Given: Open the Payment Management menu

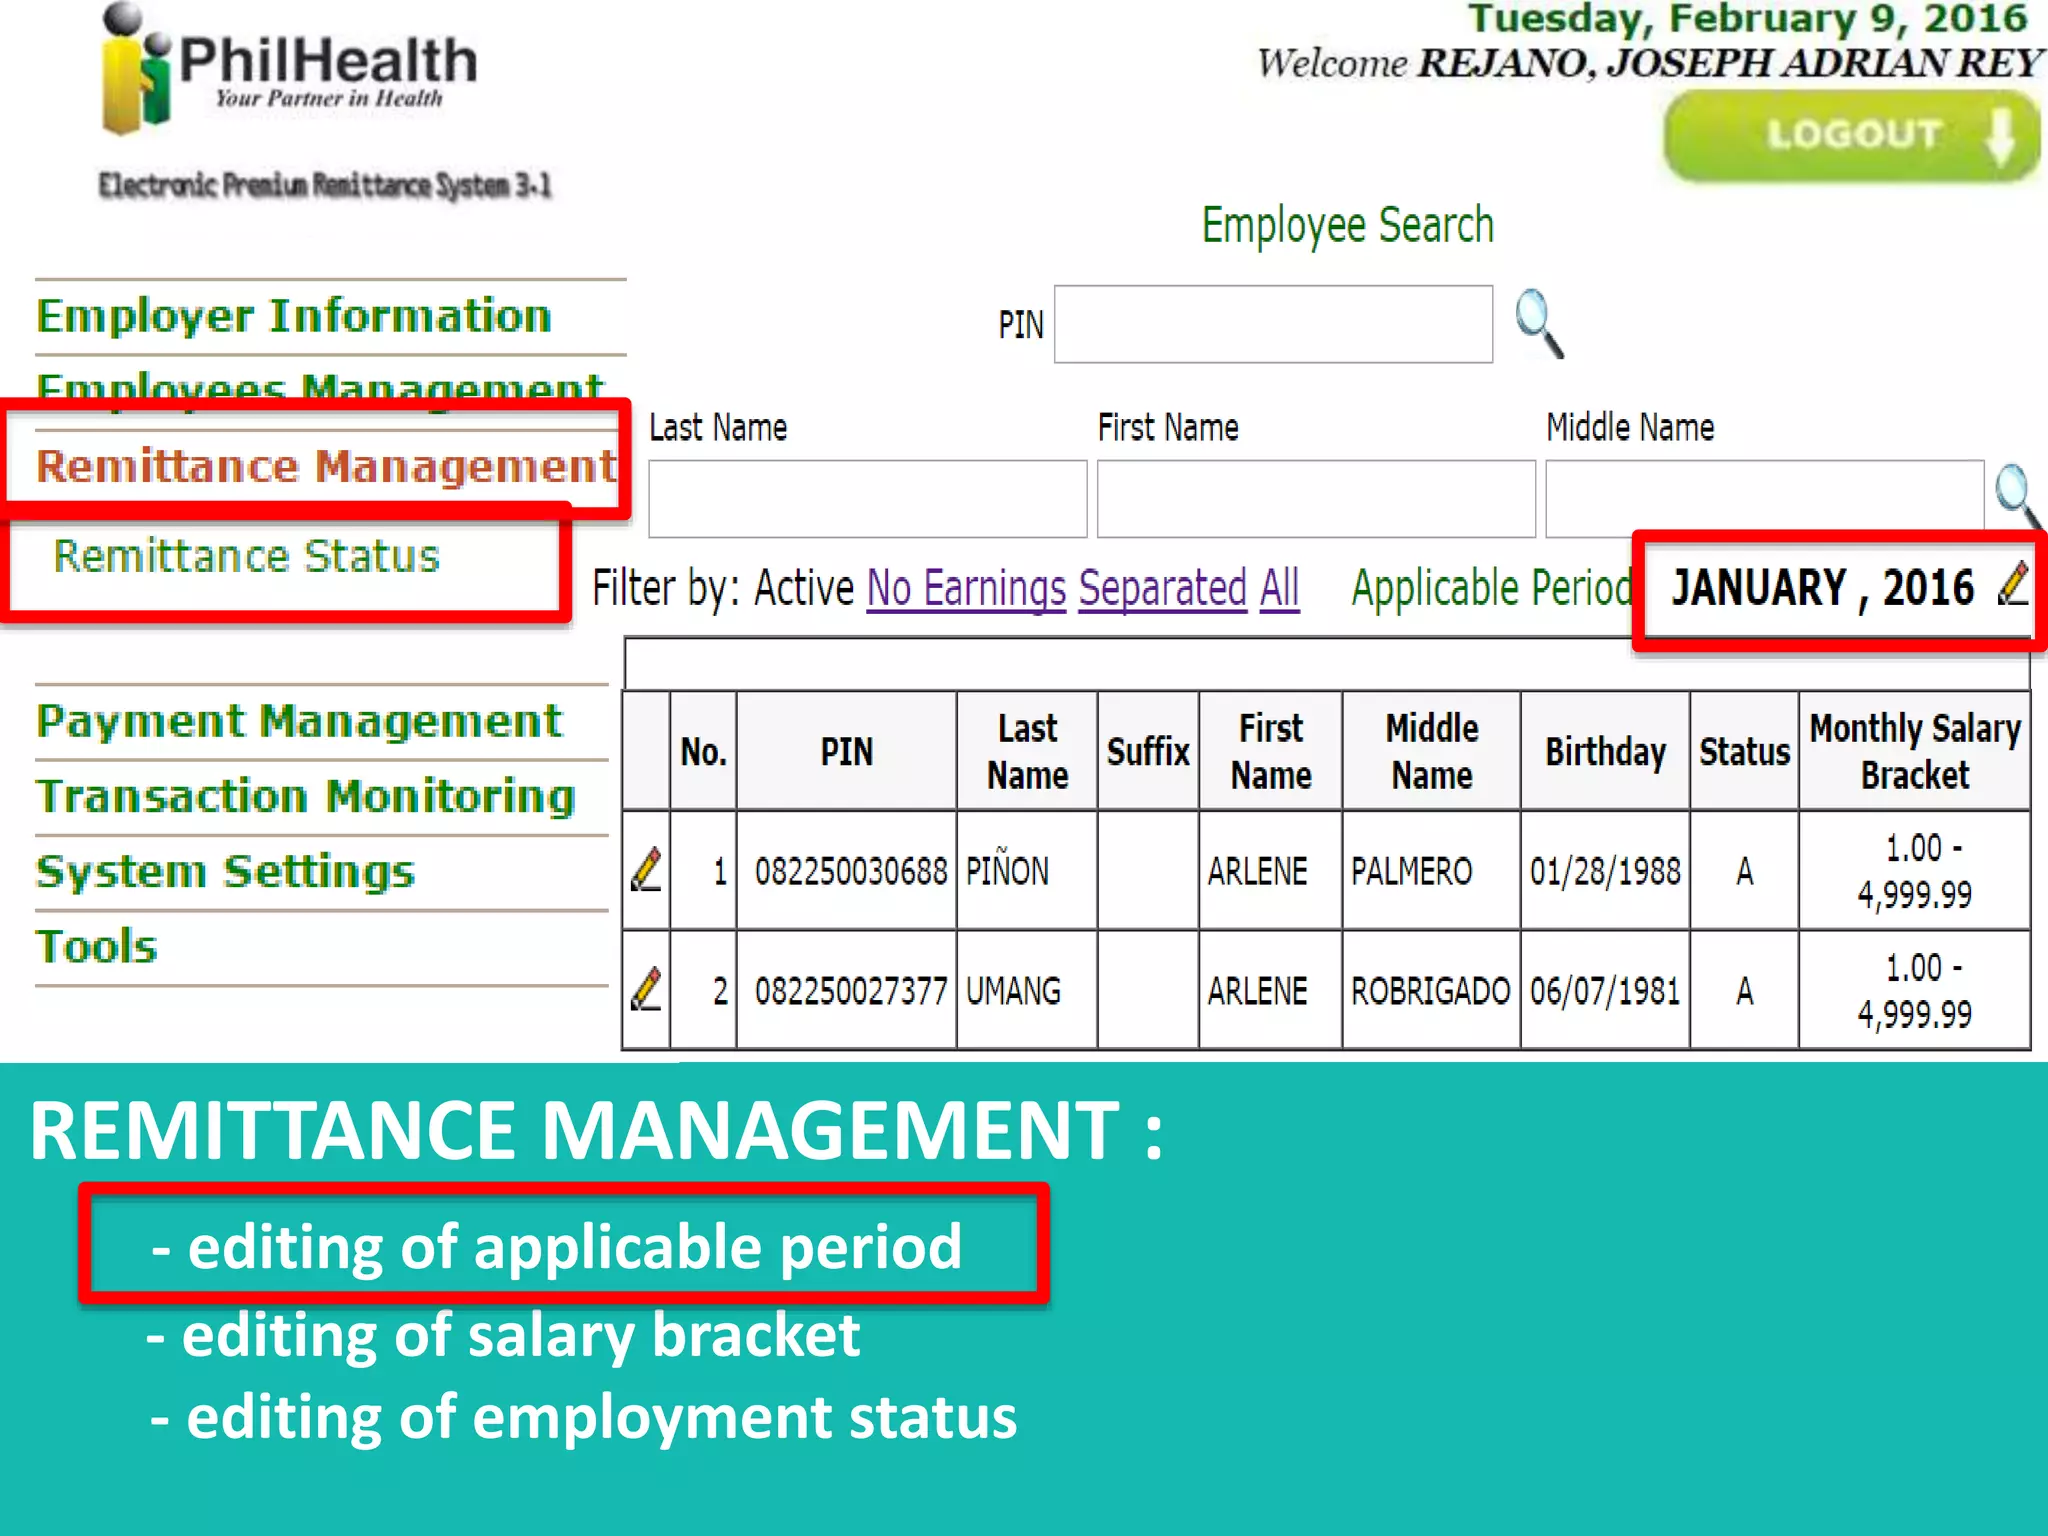Looking at the screenshot, I should [299, 721].
